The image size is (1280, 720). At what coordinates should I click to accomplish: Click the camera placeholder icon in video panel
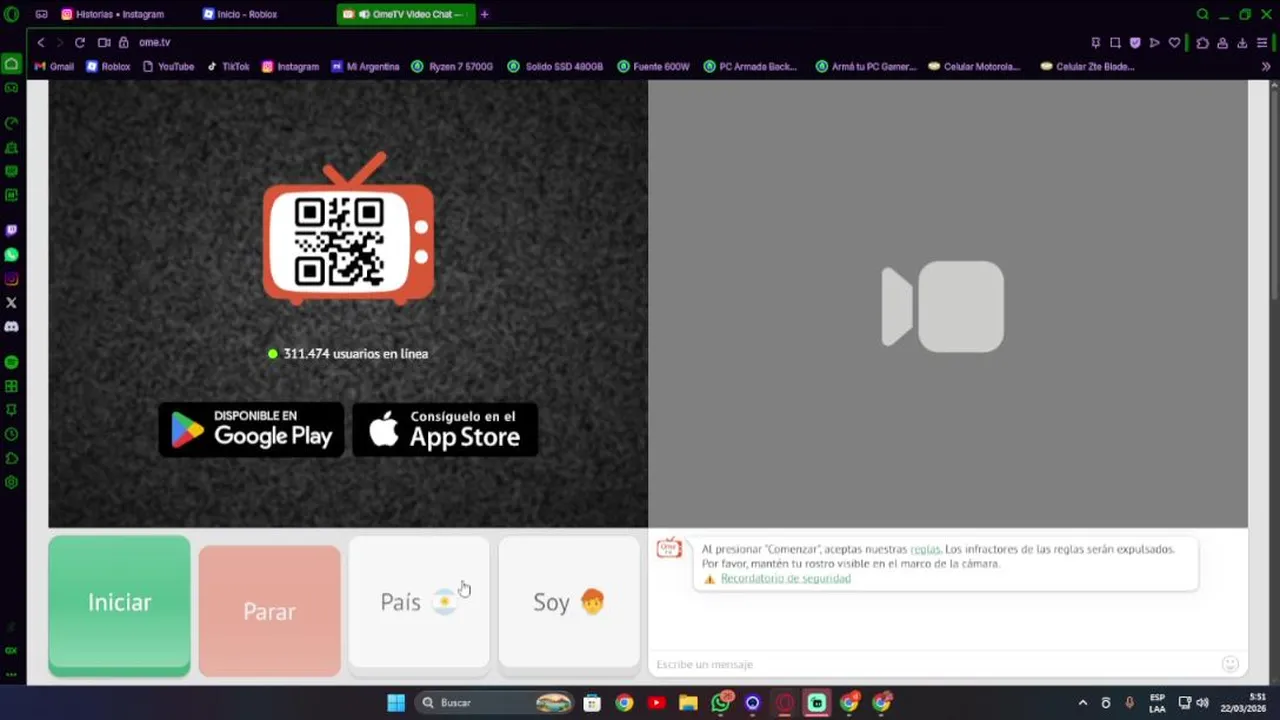(942, 306)
